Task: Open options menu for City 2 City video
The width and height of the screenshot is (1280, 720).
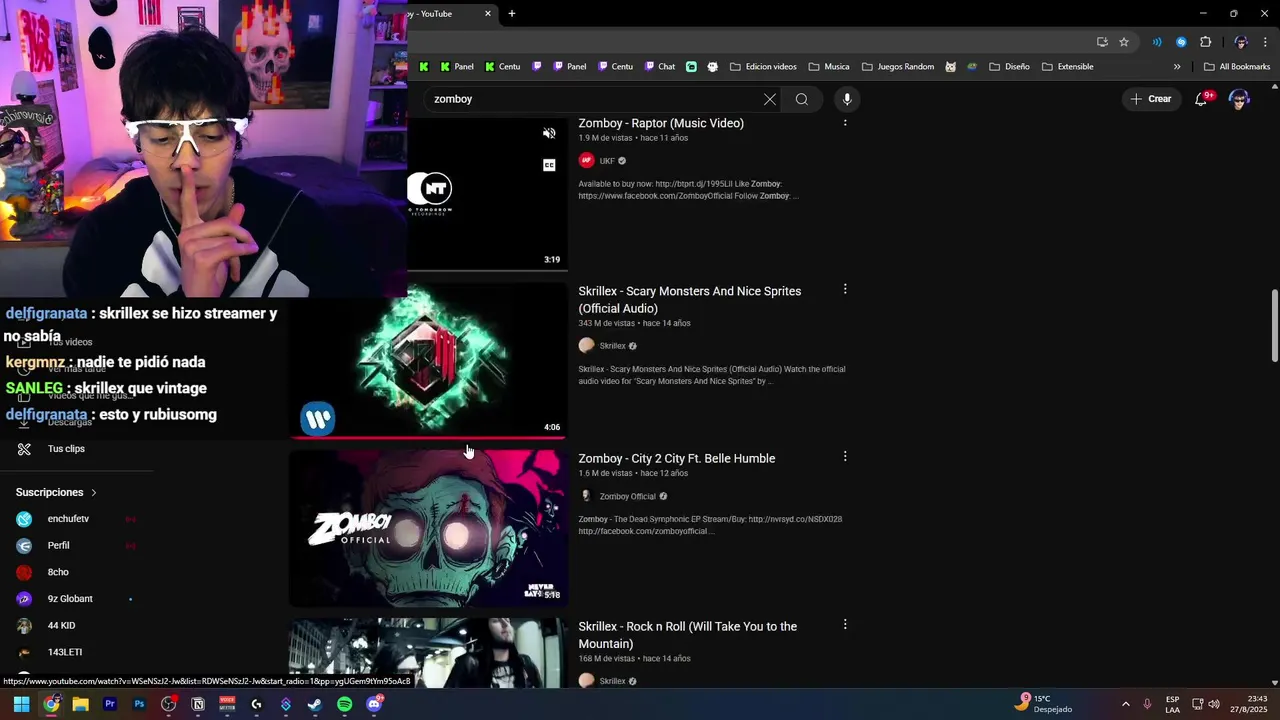Action: [845, 456]
